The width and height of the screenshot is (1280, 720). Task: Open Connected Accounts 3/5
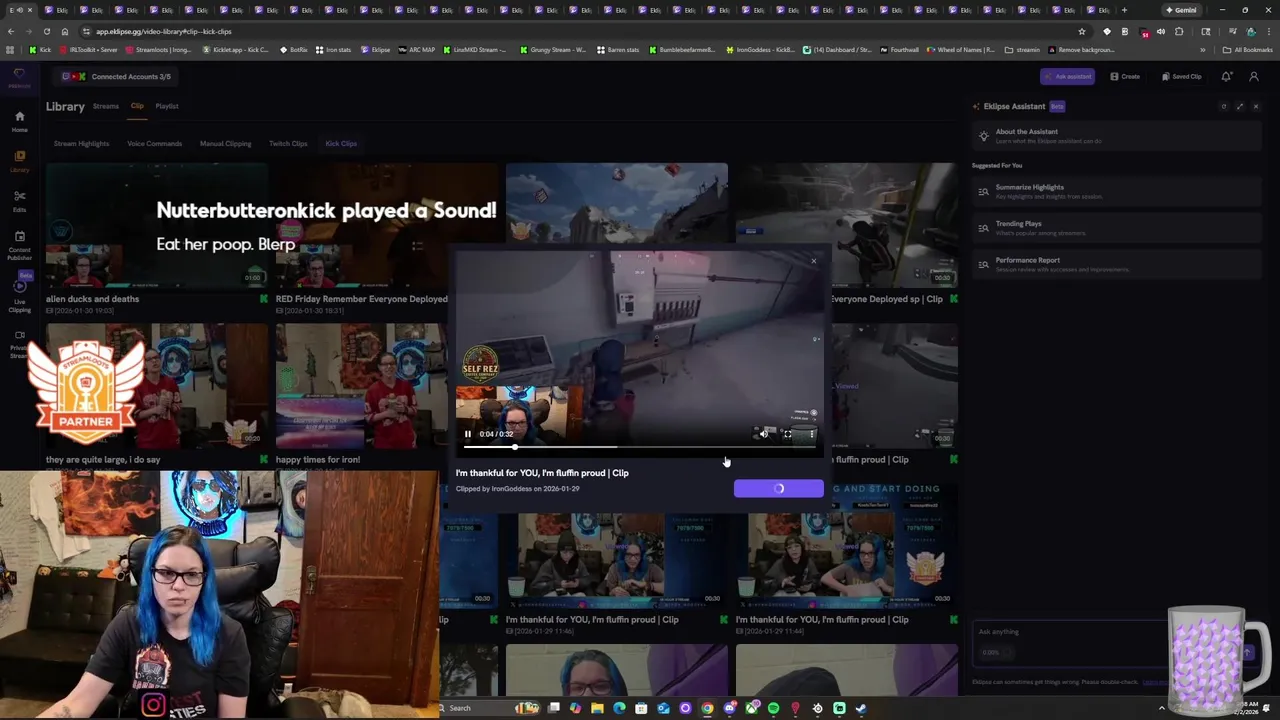pos(117,77)
